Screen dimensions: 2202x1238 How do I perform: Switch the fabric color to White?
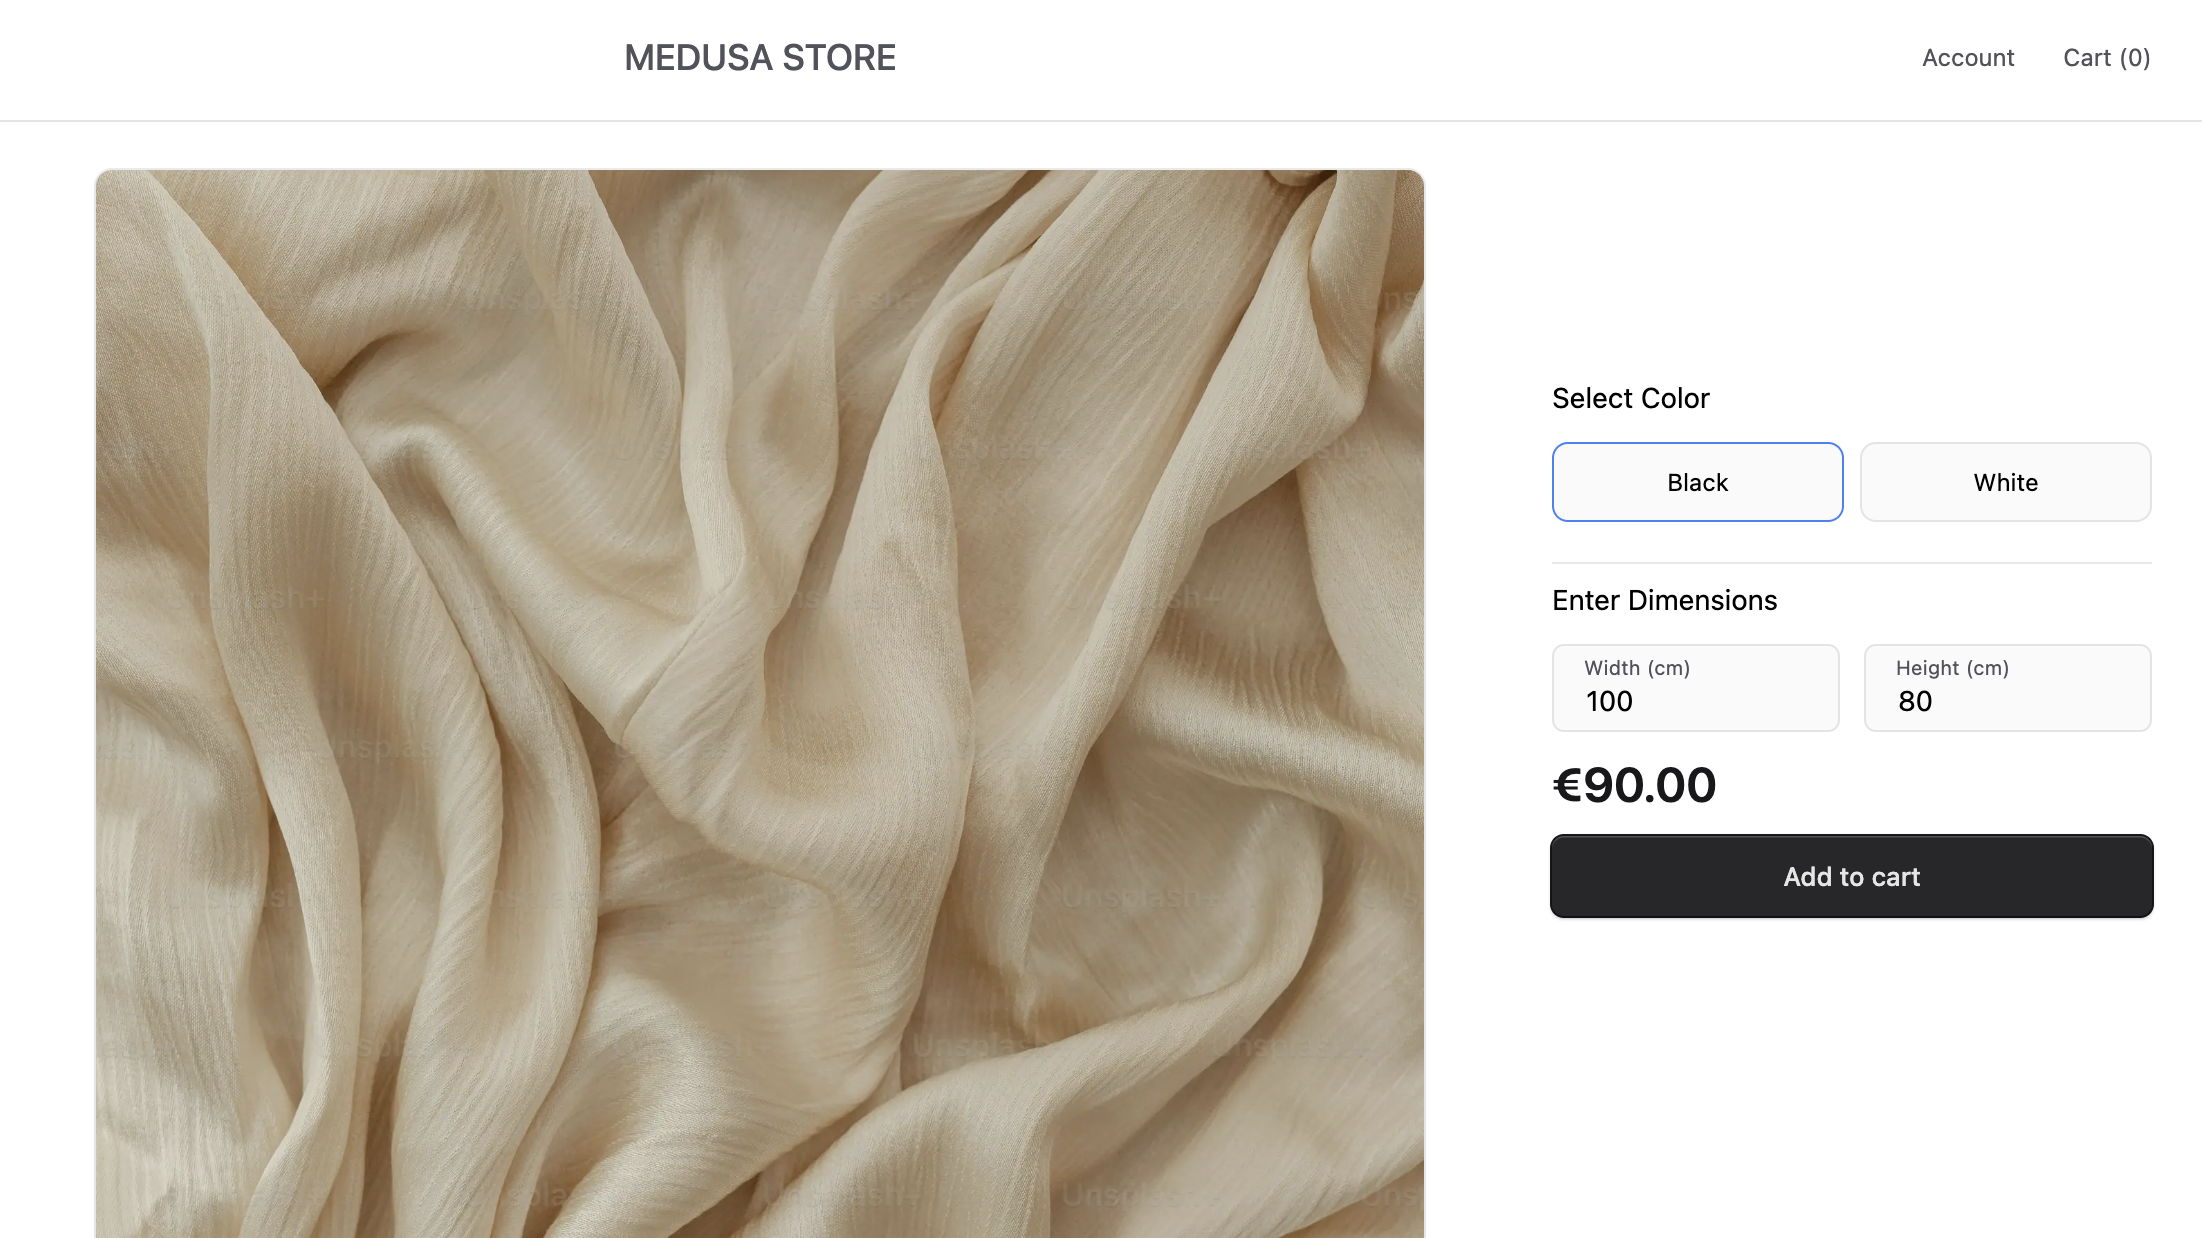pyautogui.click(x=2005, y=481)
